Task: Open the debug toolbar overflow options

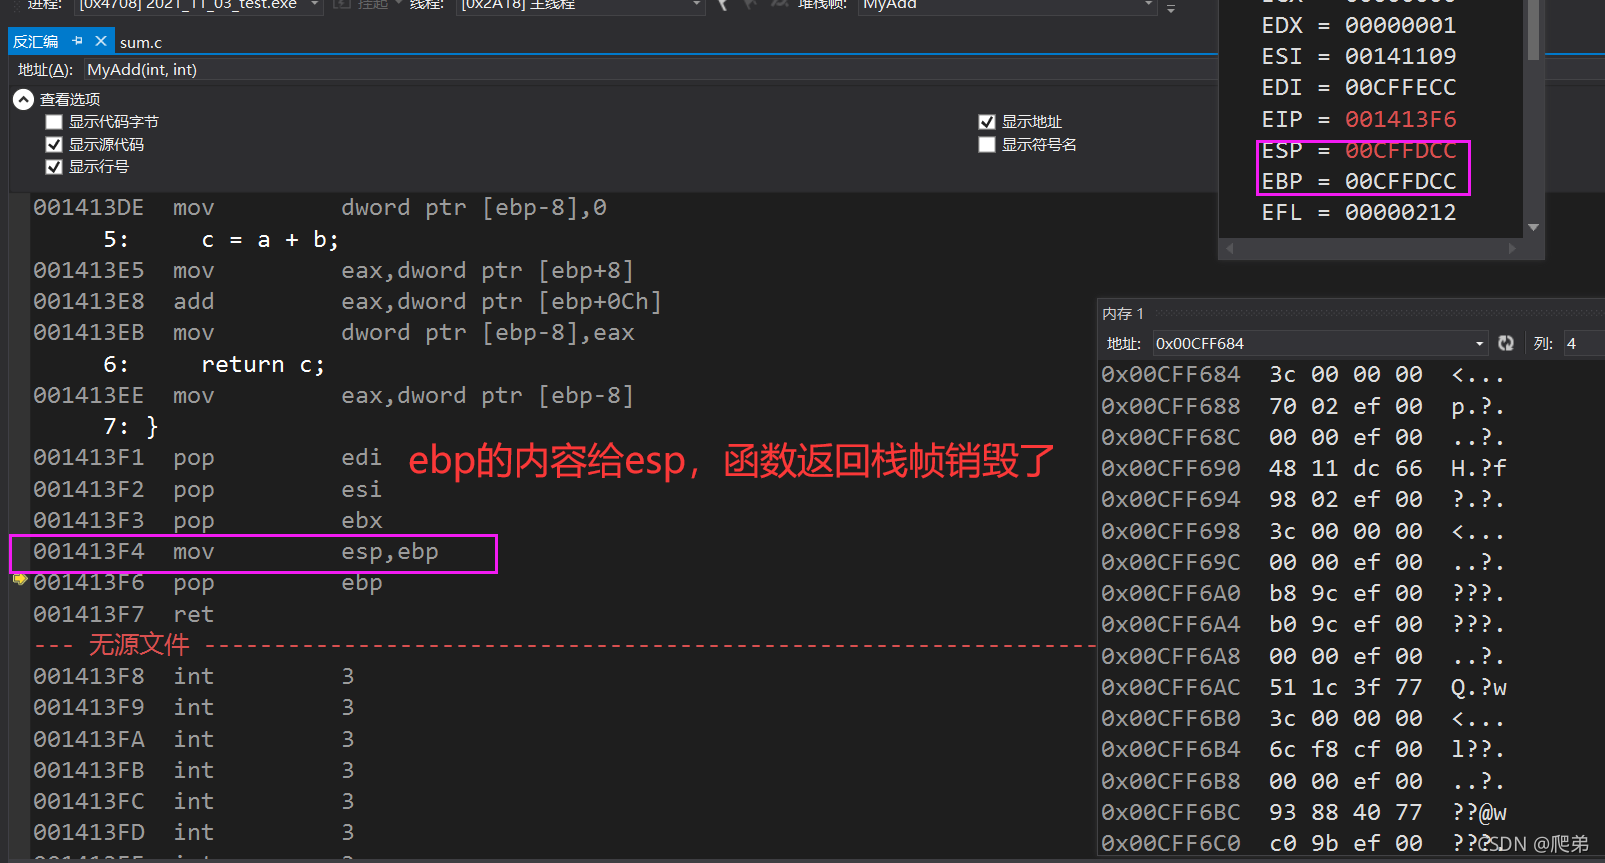Action: (1171, 6)
